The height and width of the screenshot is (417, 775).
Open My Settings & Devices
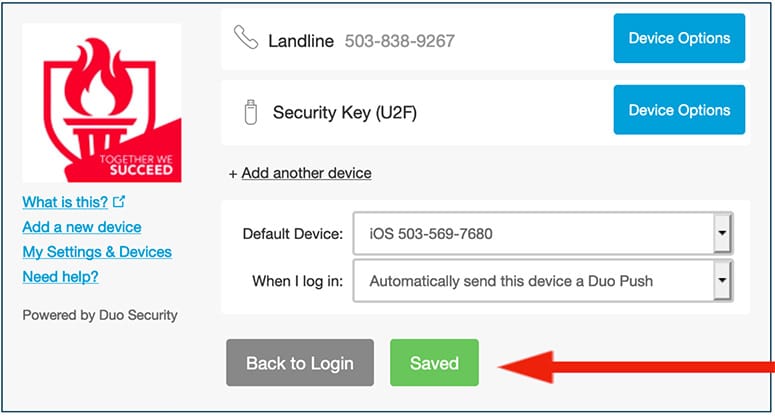97,252
